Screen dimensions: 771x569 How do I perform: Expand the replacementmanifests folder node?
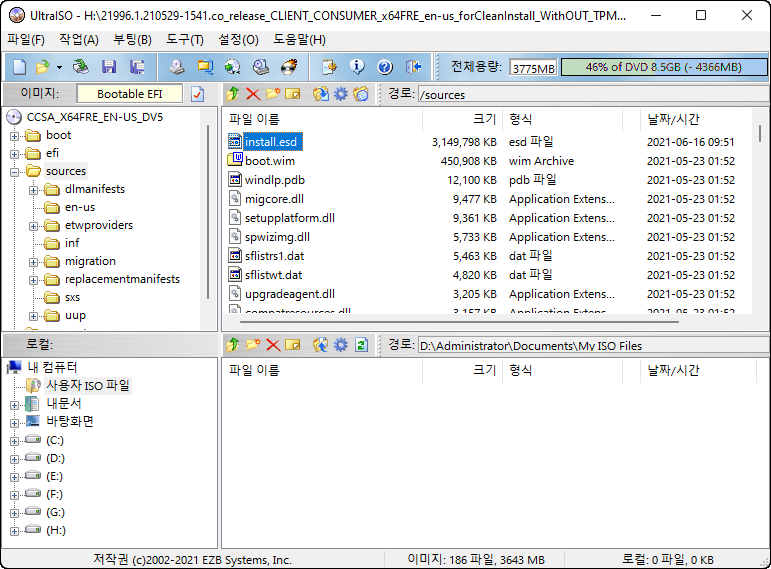click(x=33, y=280)
